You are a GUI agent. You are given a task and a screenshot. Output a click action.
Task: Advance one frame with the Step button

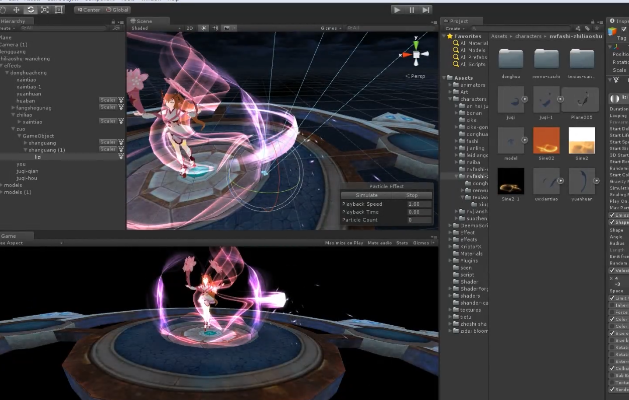[426, 10]
